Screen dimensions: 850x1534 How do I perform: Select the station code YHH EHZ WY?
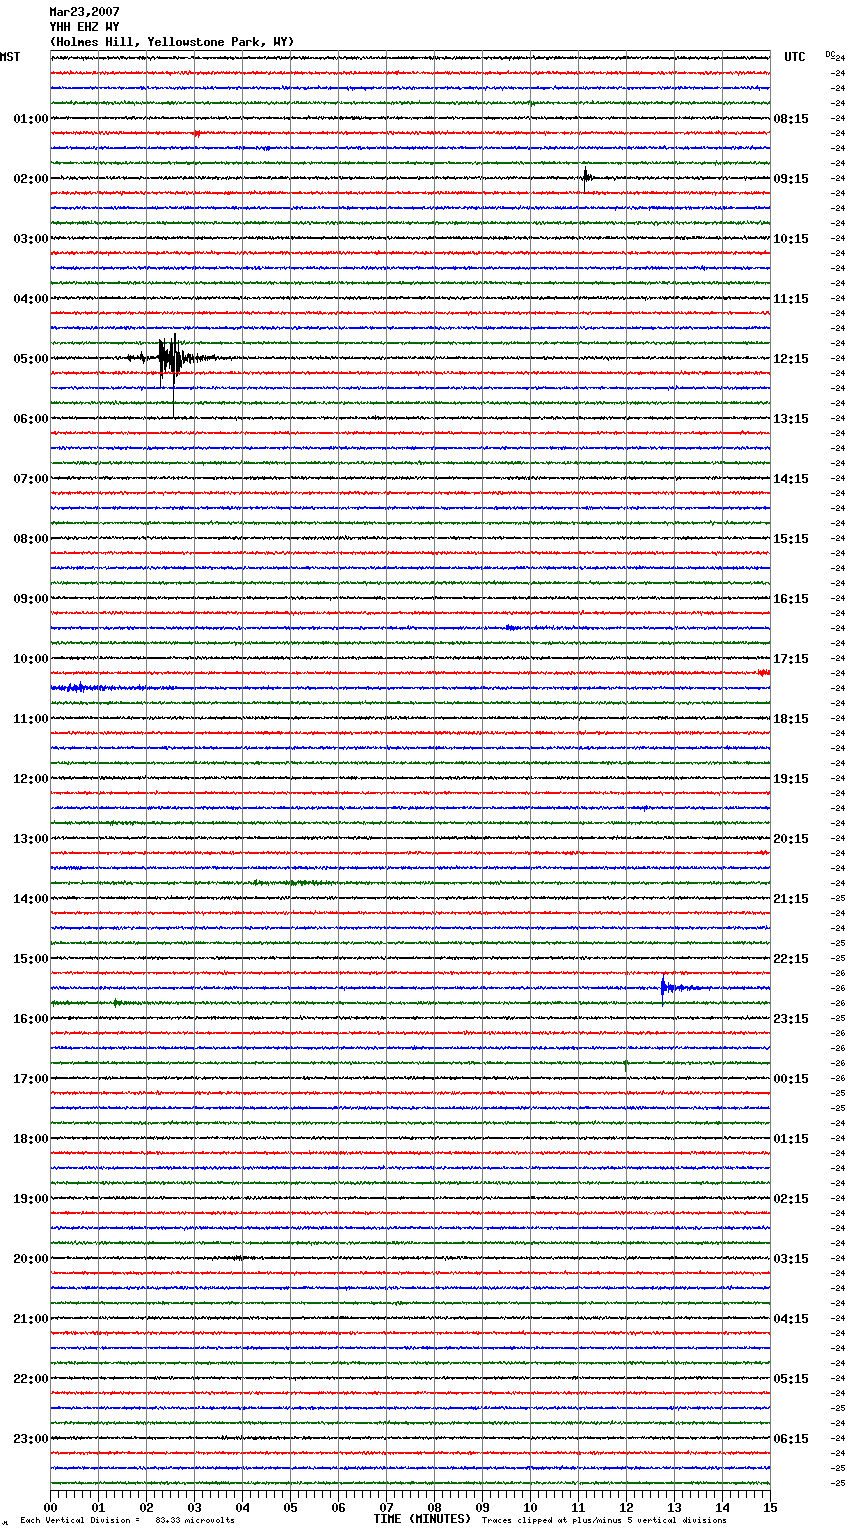click(x=84, y=27)
